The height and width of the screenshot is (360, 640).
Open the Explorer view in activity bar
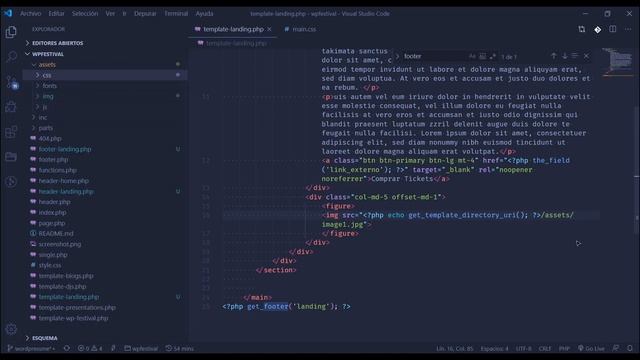coord(11,32)
